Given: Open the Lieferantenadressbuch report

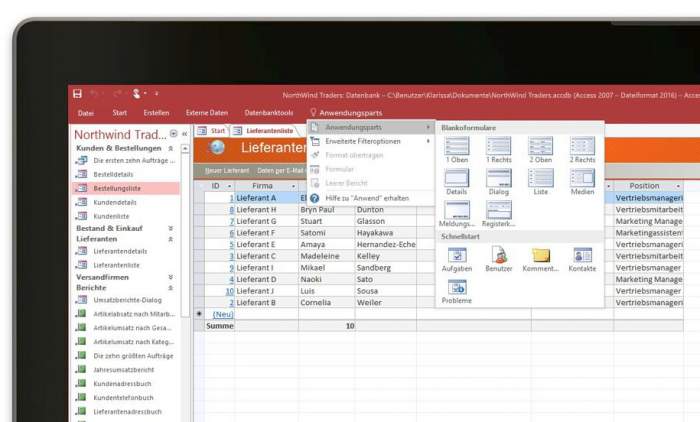Looking at the screenshot, I should [x=127, y=411].
